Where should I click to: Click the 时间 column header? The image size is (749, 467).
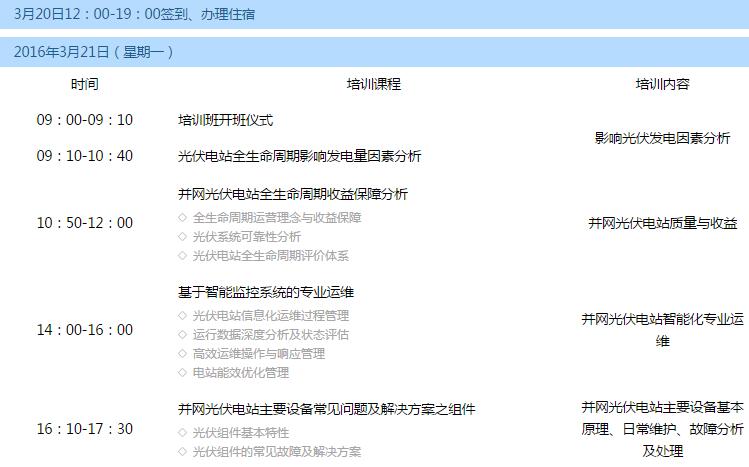[x=85, y=84]
